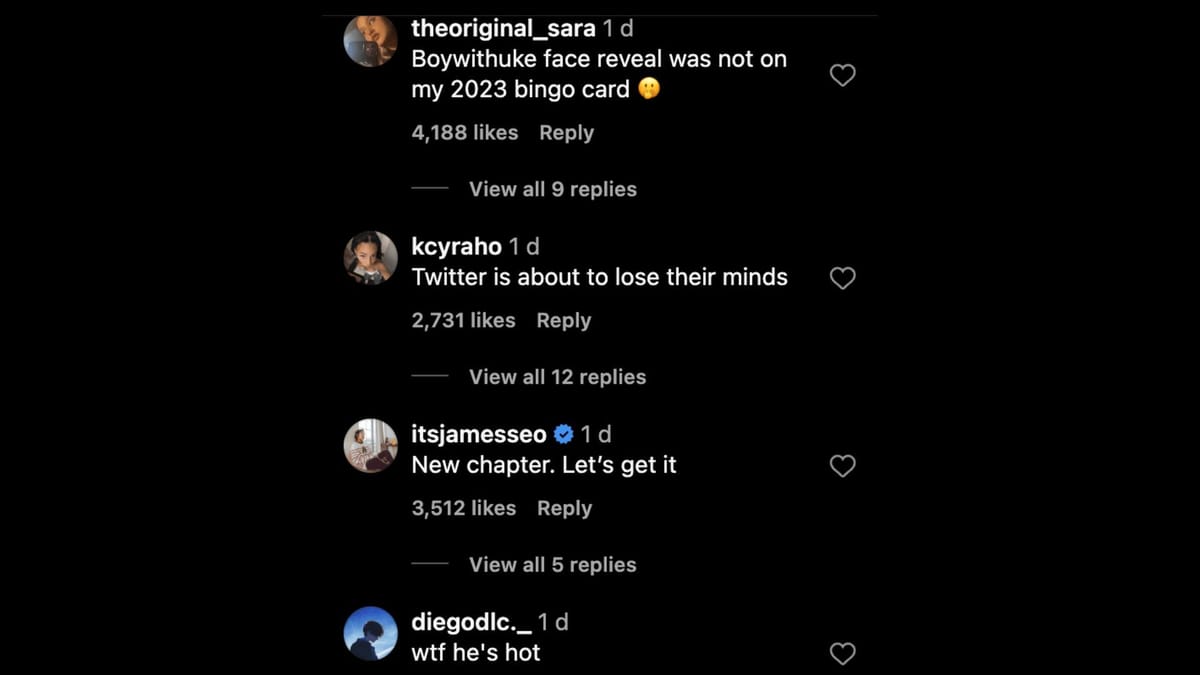Visit the itsjamesseo username link
The image size is (1200, 675).
coord(479,434)
